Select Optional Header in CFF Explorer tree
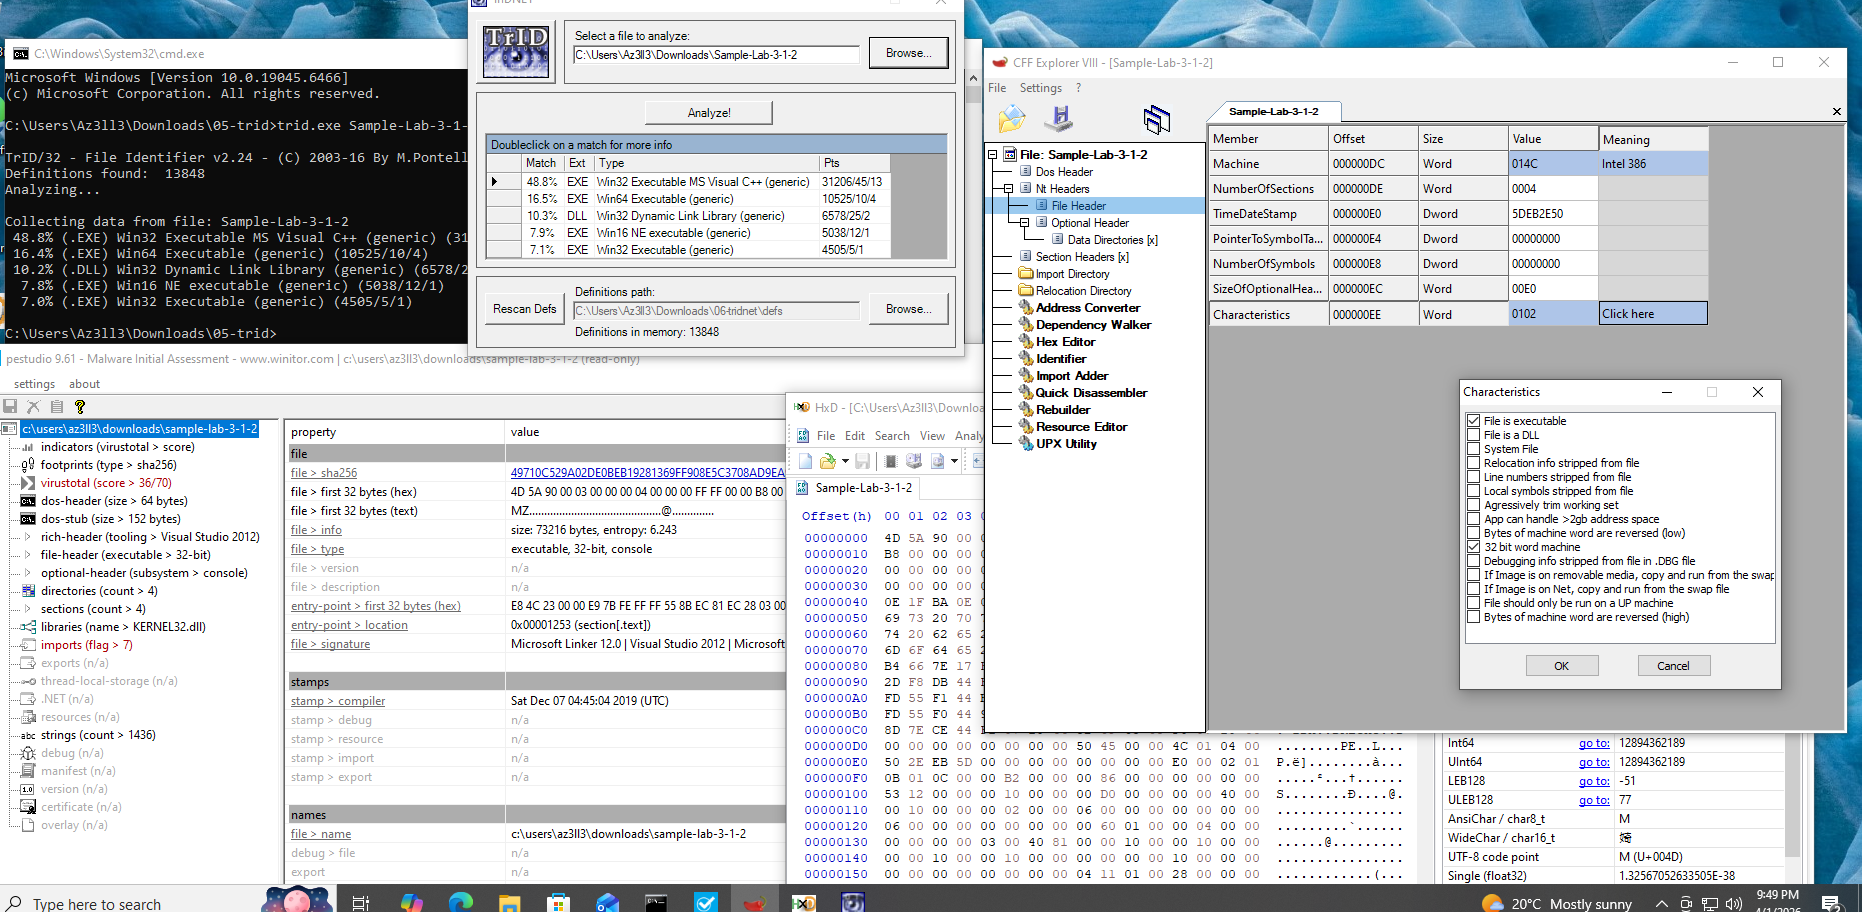The height and width of the screenshot is (912, 1862). pos(1090,223)
